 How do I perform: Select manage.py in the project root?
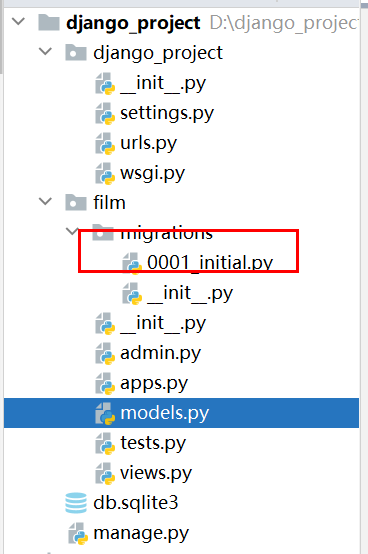(x=141, y=533)
